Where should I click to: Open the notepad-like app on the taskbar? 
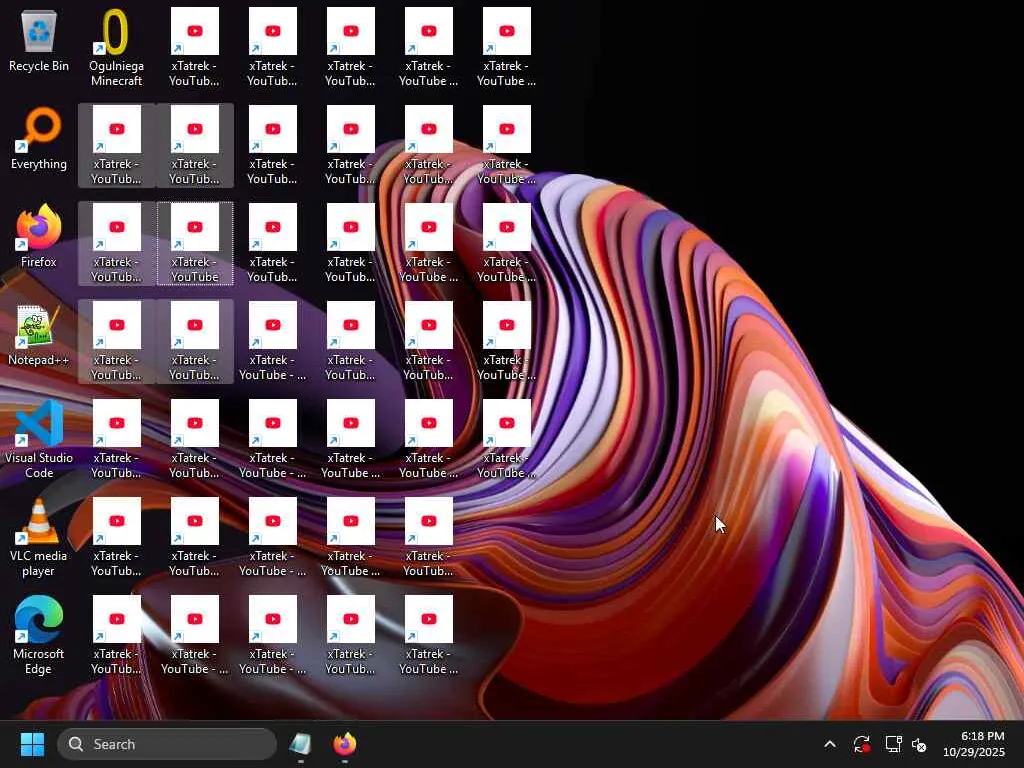click(x=300, y=744)
